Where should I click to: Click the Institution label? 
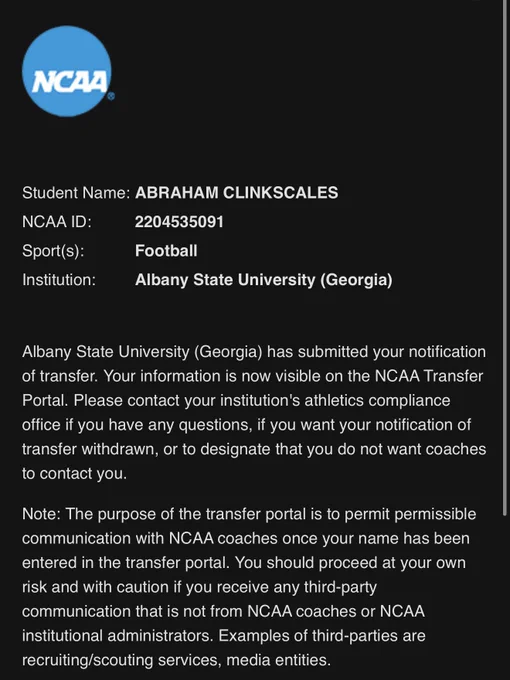point(59,280)
